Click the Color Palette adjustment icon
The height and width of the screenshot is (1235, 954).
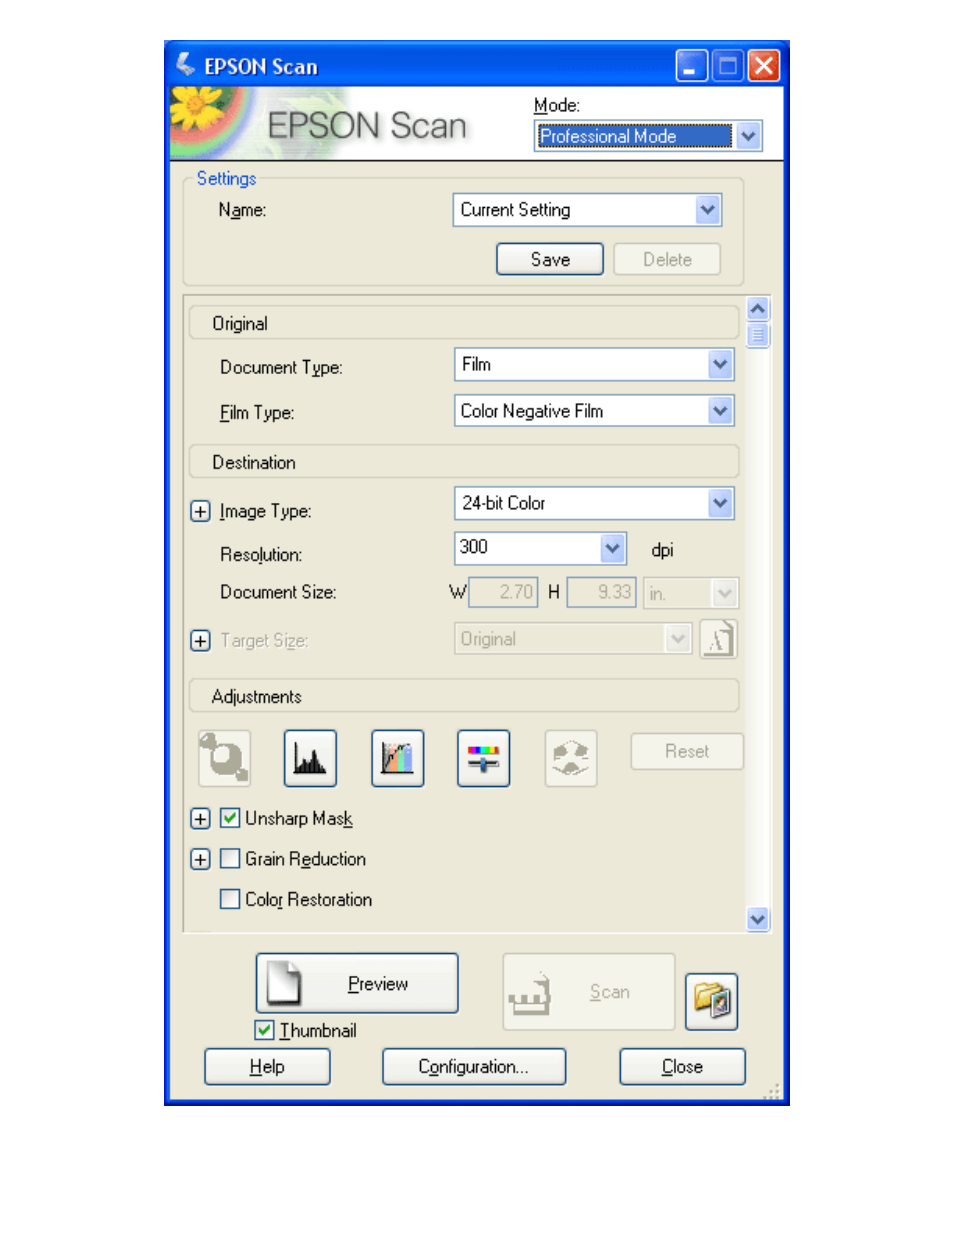(x=570, y=758)
